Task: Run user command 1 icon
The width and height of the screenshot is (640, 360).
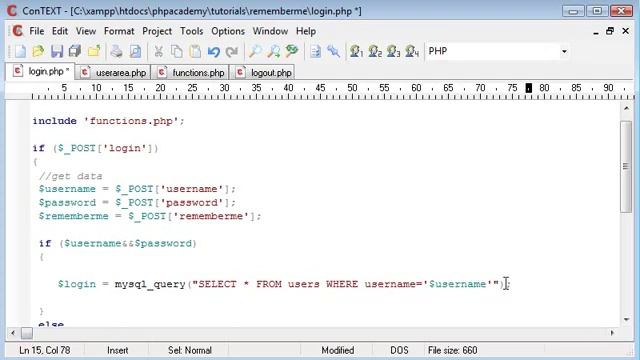Action: (x=356, y=51)
